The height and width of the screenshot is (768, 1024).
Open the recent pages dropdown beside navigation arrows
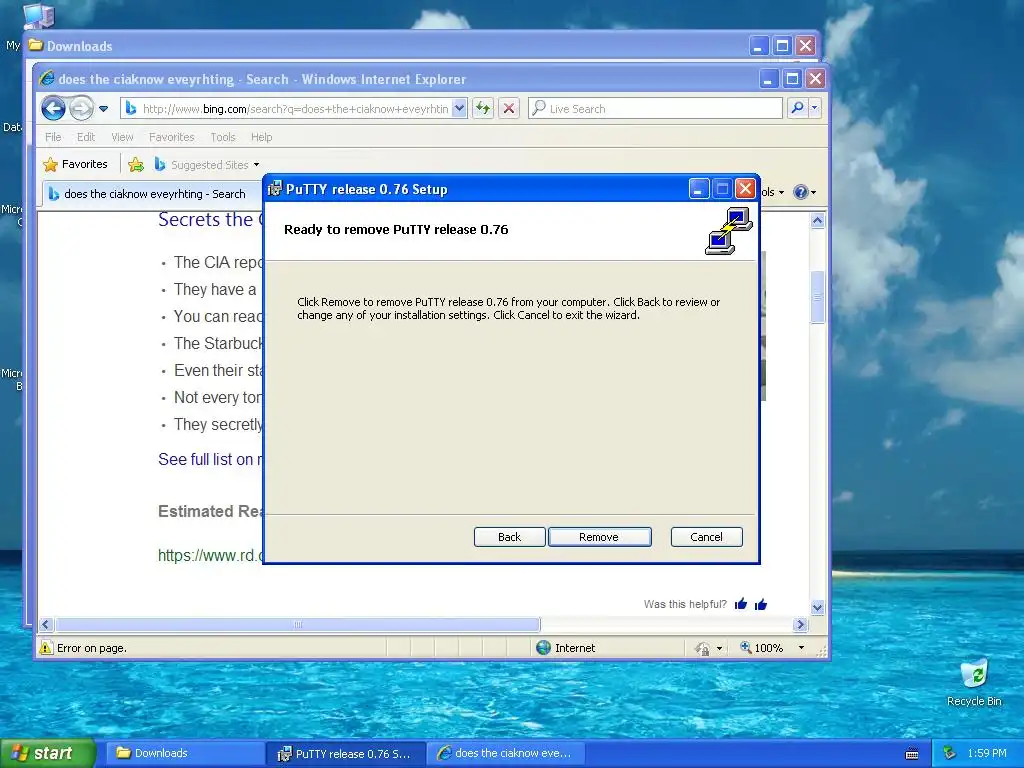[103, 109]
